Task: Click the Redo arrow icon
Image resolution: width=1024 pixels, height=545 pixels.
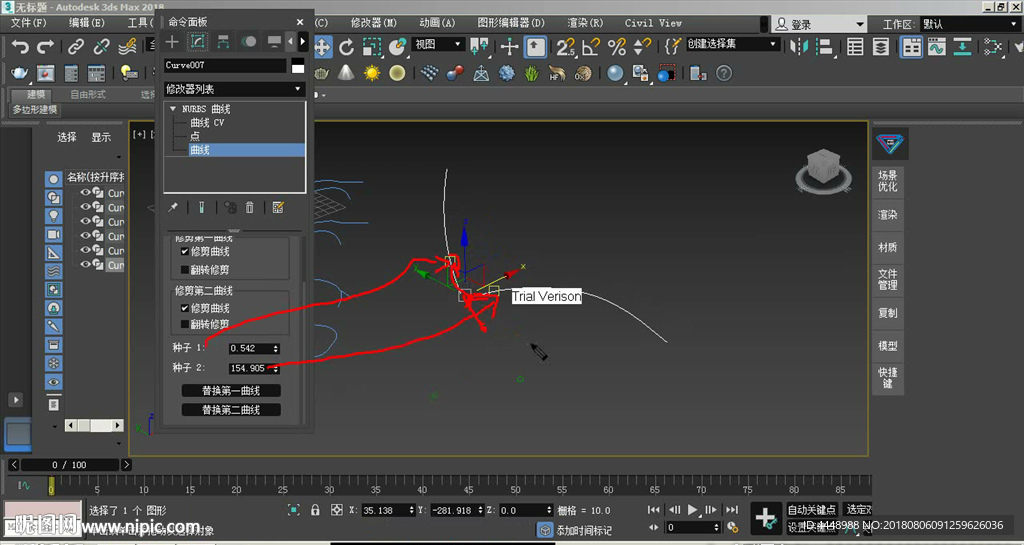Action: click(45, 47)
